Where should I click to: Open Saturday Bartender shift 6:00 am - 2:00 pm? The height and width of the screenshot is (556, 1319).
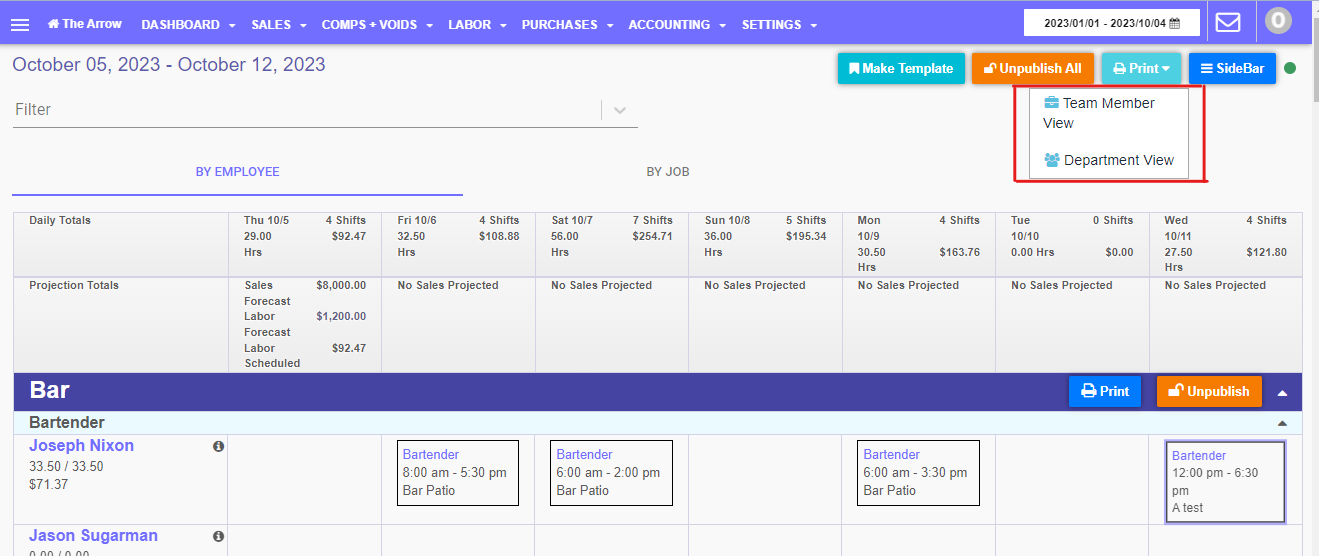pos(611,472)
